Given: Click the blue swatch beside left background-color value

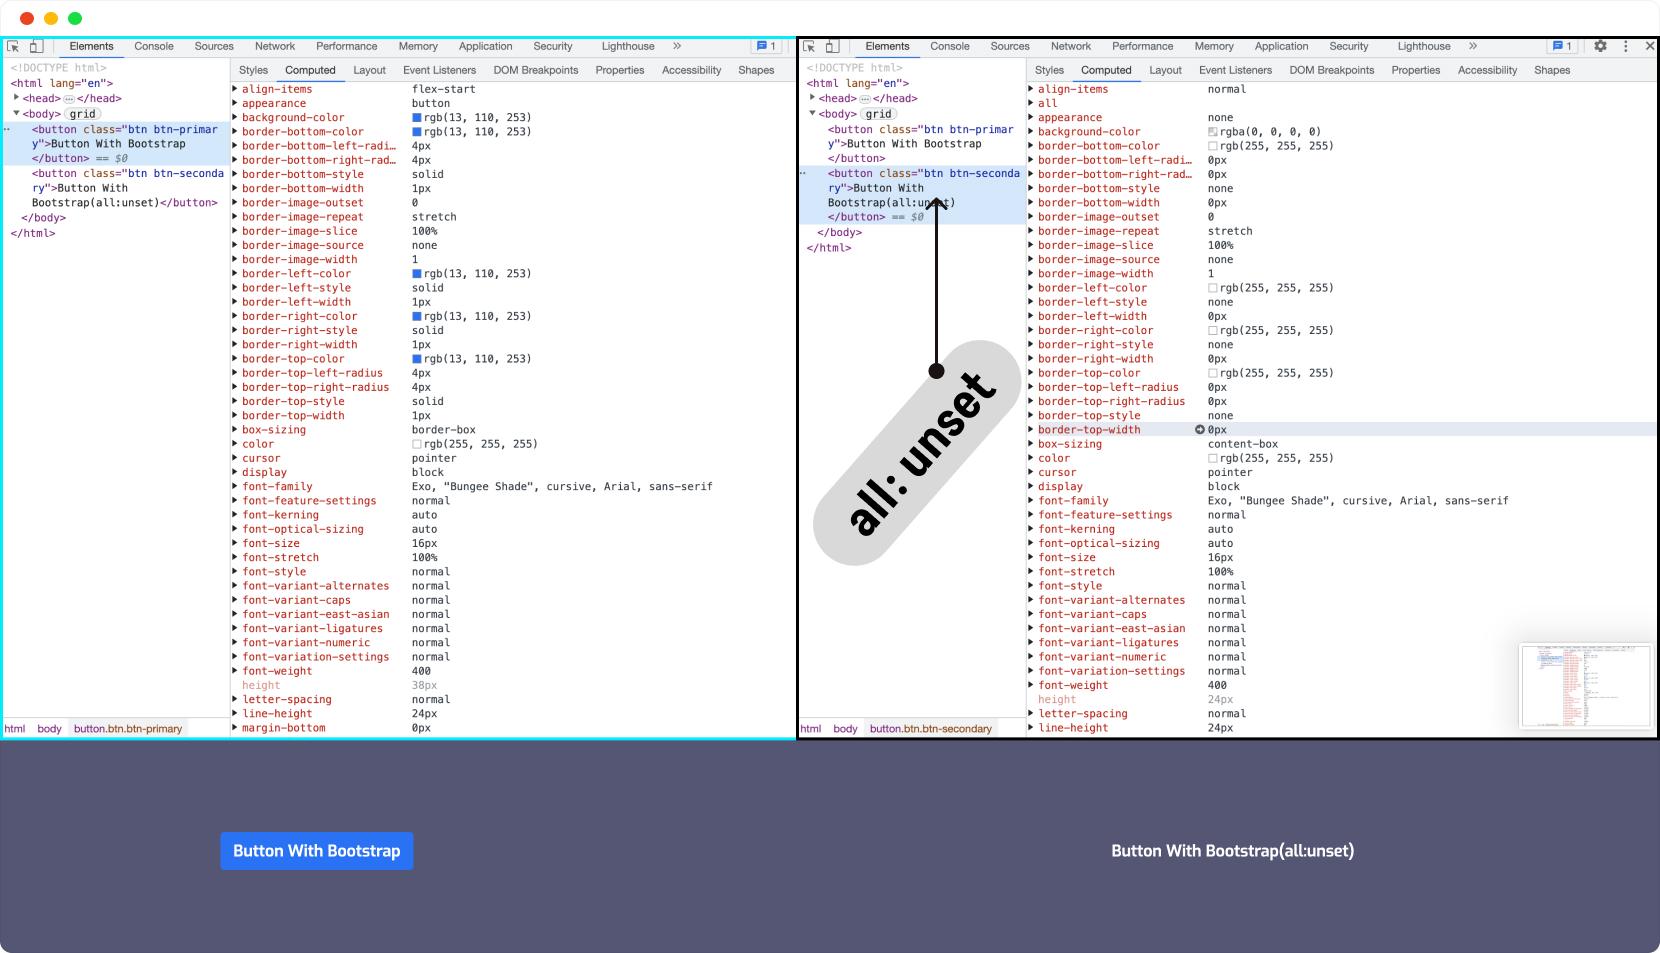Looking at the screenshot, I should pos(417,118).
